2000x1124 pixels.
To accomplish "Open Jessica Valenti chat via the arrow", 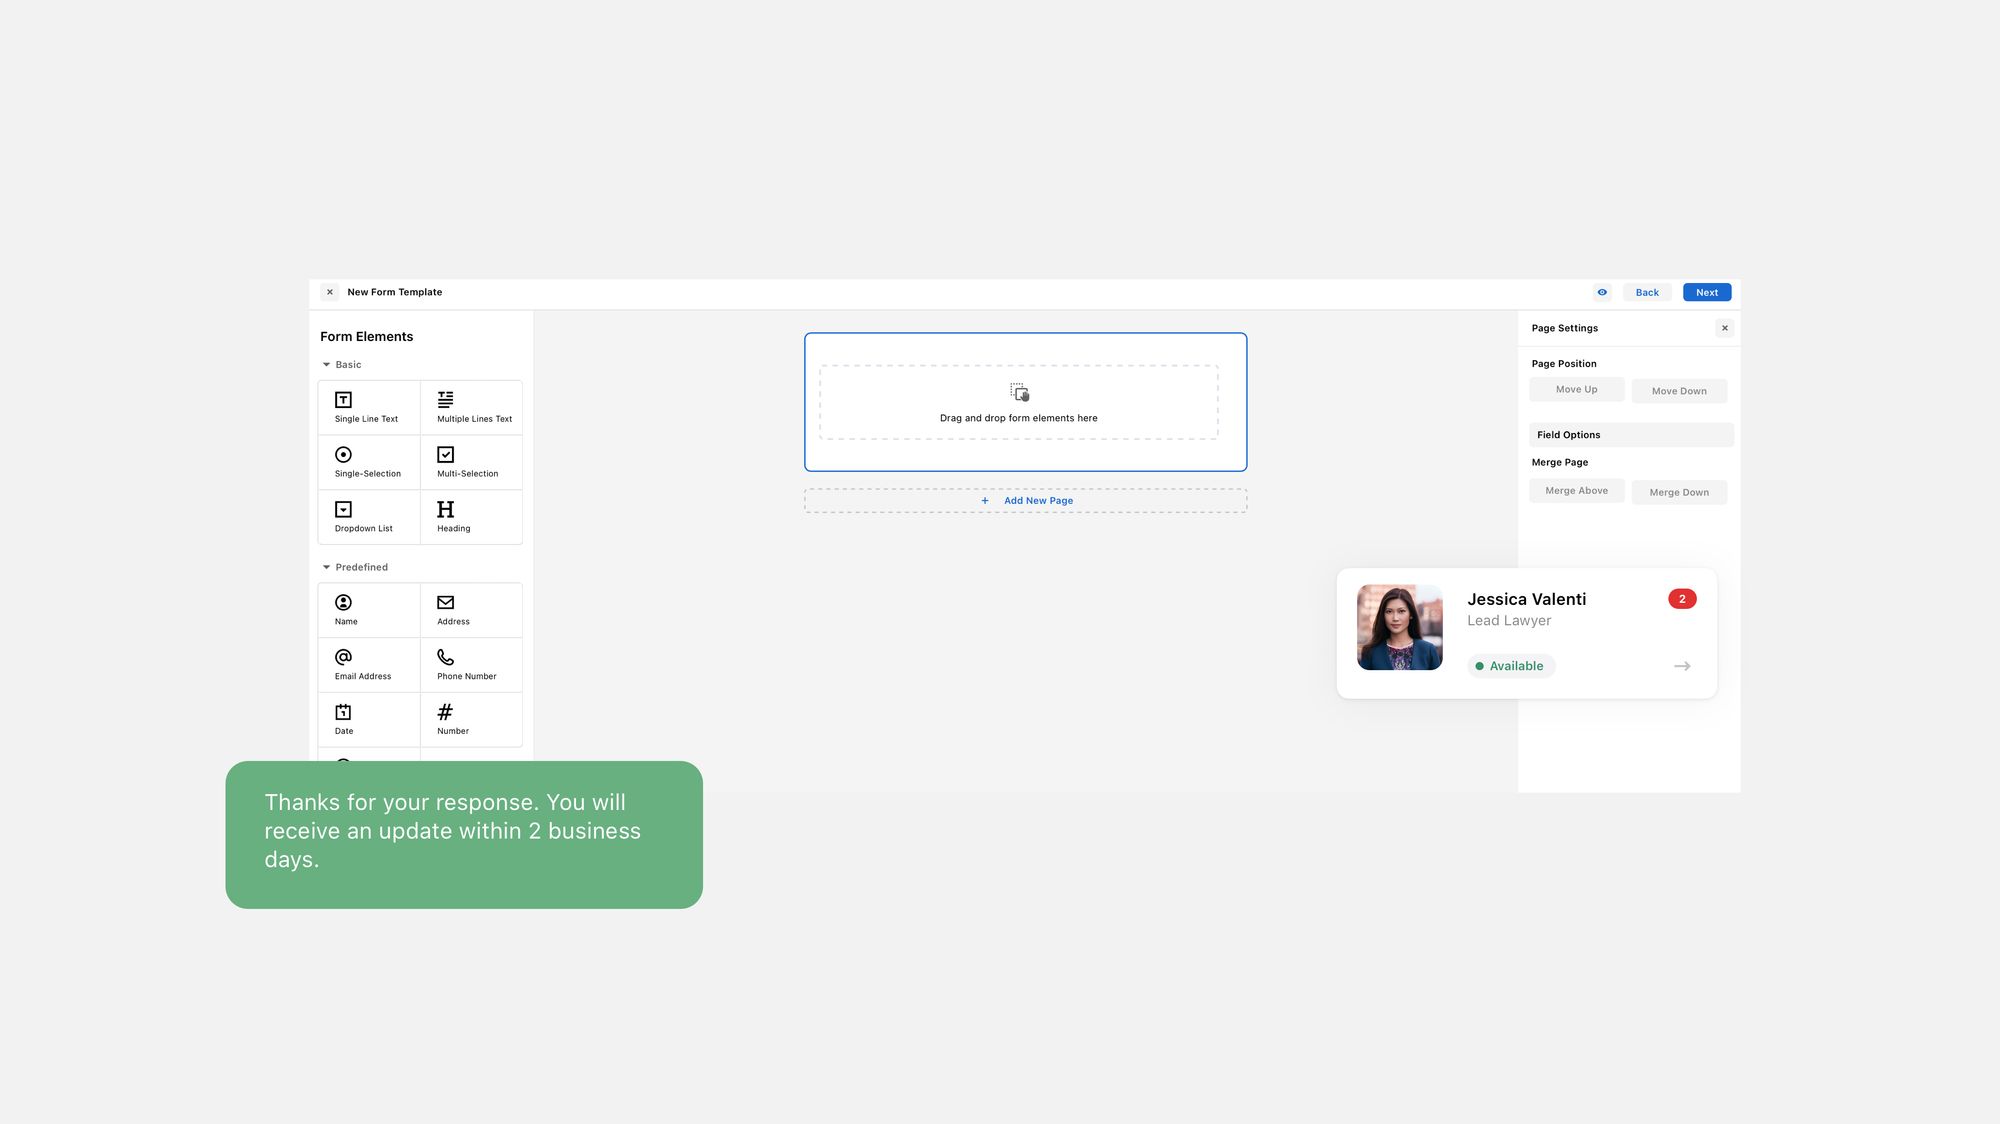I will [1682, 665].
